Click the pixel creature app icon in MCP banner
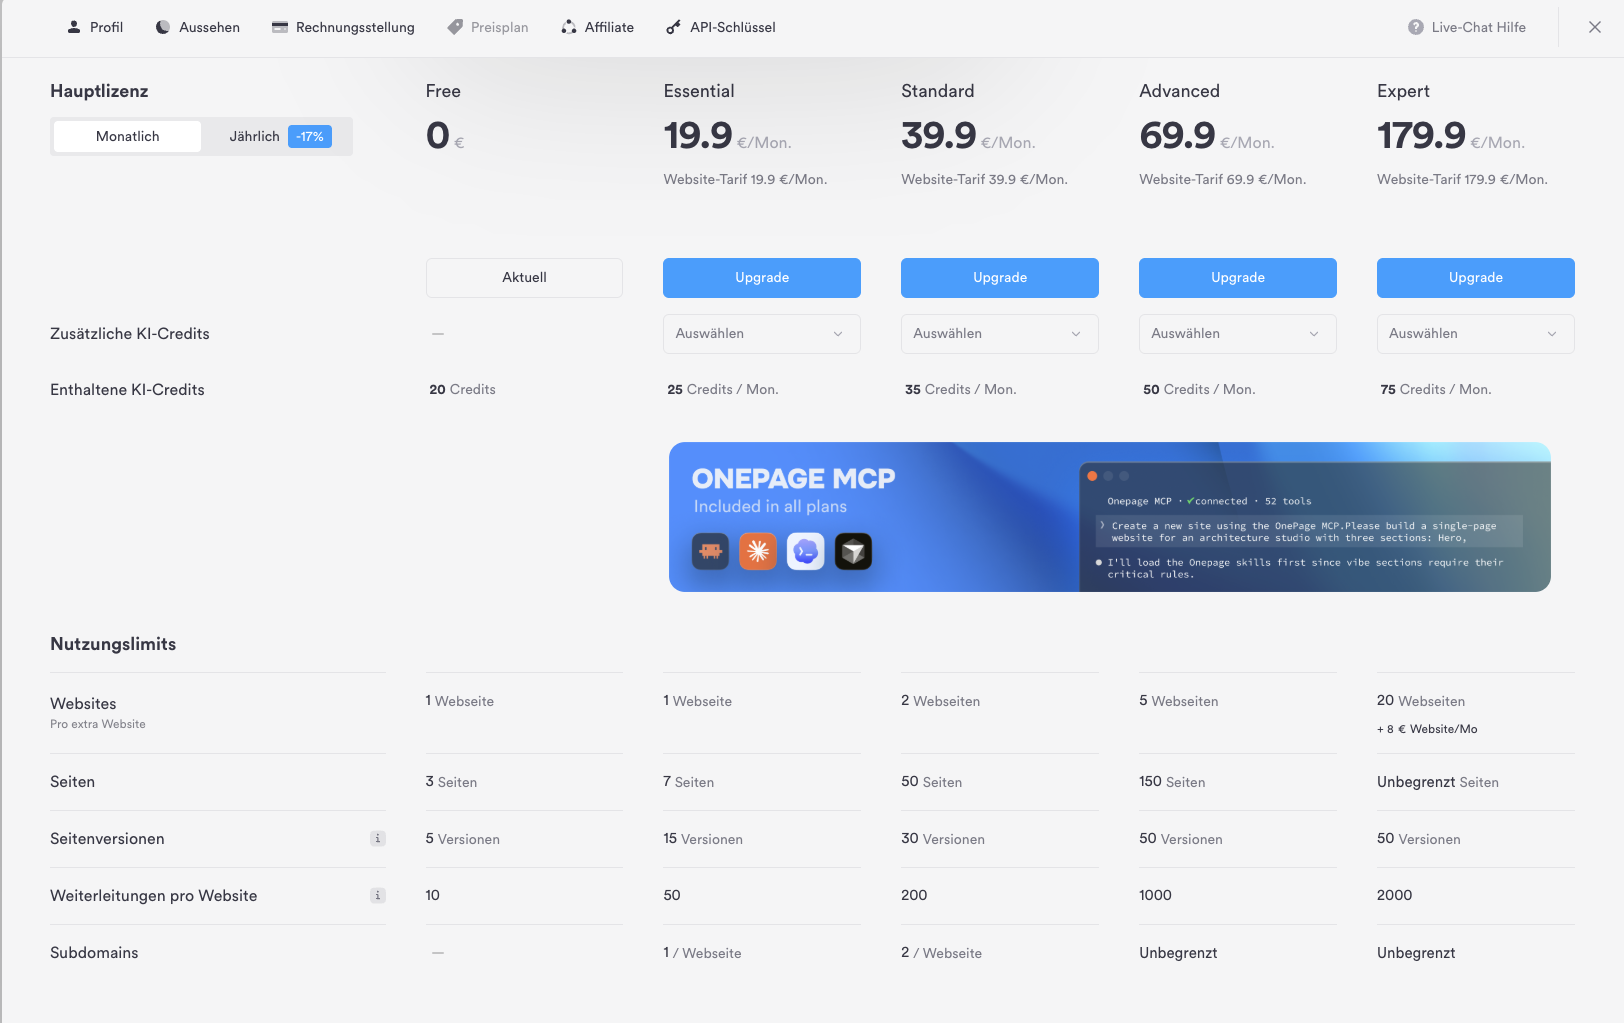This screenshot has height=1023, width=1624. 710,551
